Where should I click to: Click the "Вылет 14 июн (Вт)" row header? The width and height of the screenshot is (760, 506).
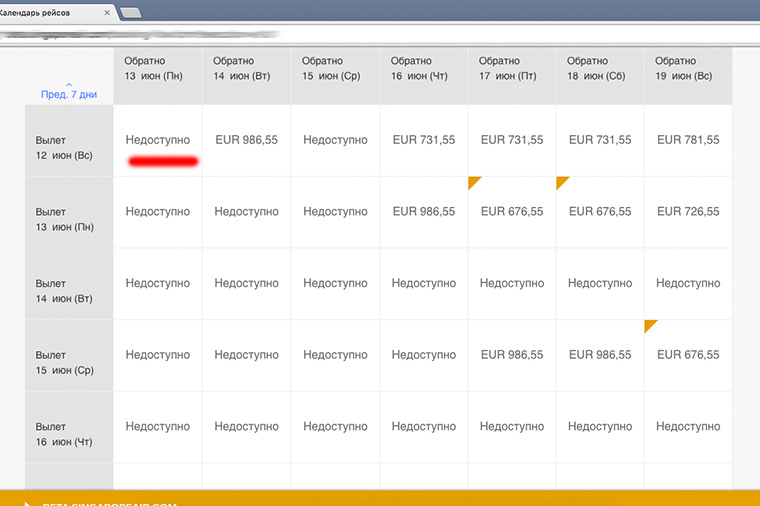pyautogui.click(x=69, y=284)
